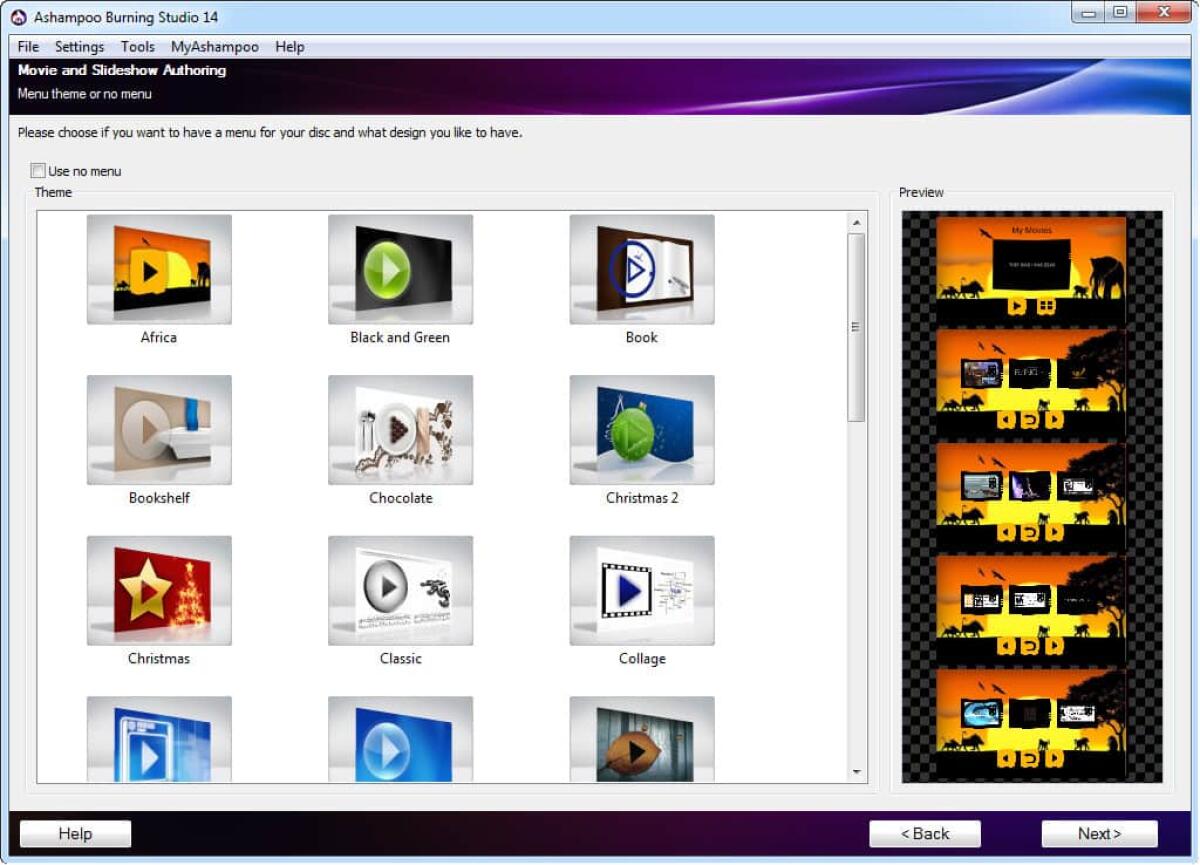Open the Settings menu
Viewport: 1200px width, 865px height.
(x=79, y=46)
